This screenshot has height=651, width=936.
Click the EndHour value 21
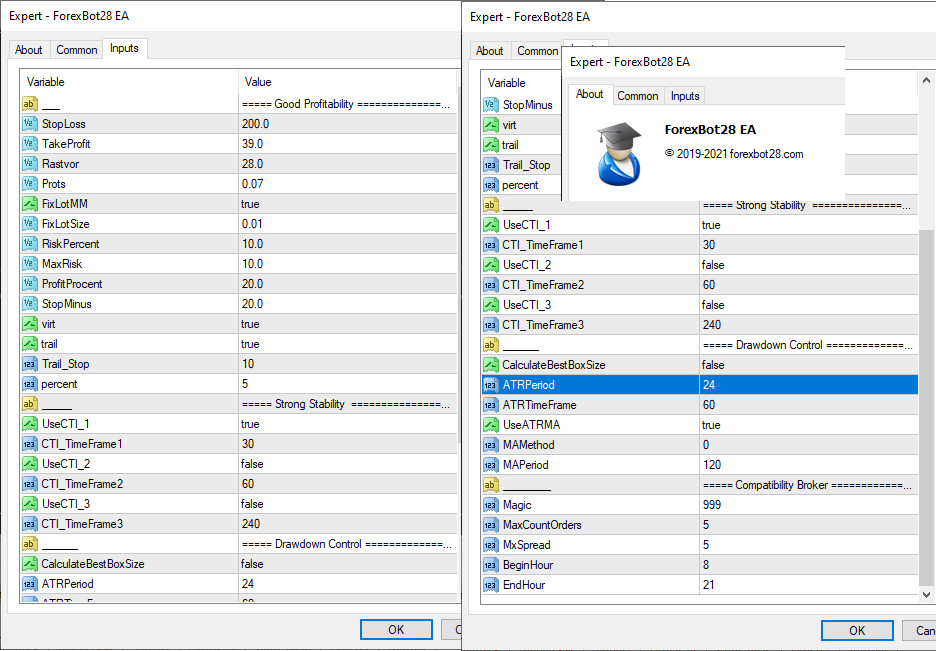(709, 585)
